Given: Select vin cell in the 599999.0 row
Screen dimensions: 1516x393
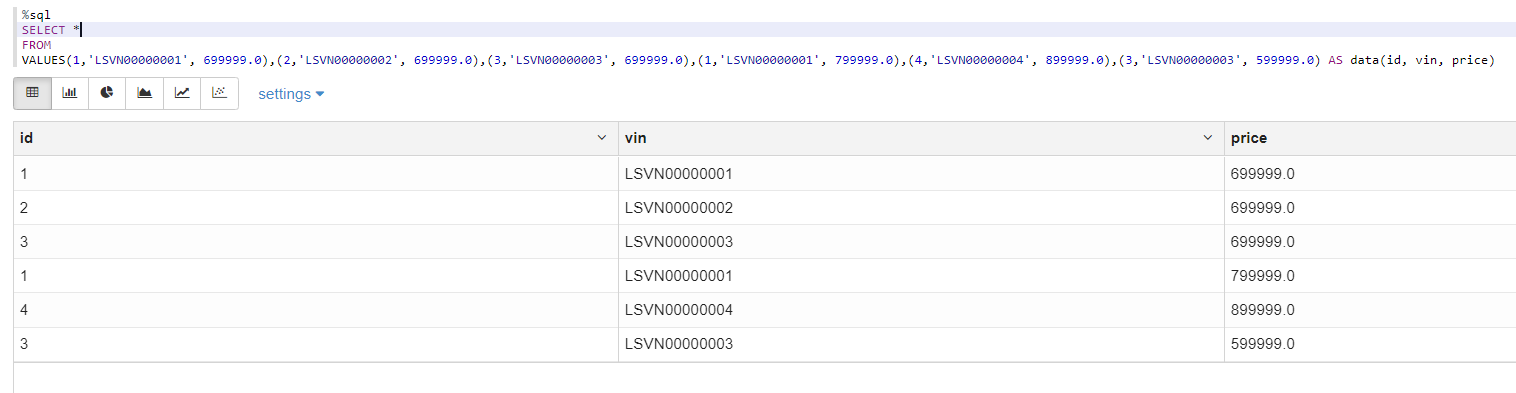Looking at the screenshot, I should point(921,344).
